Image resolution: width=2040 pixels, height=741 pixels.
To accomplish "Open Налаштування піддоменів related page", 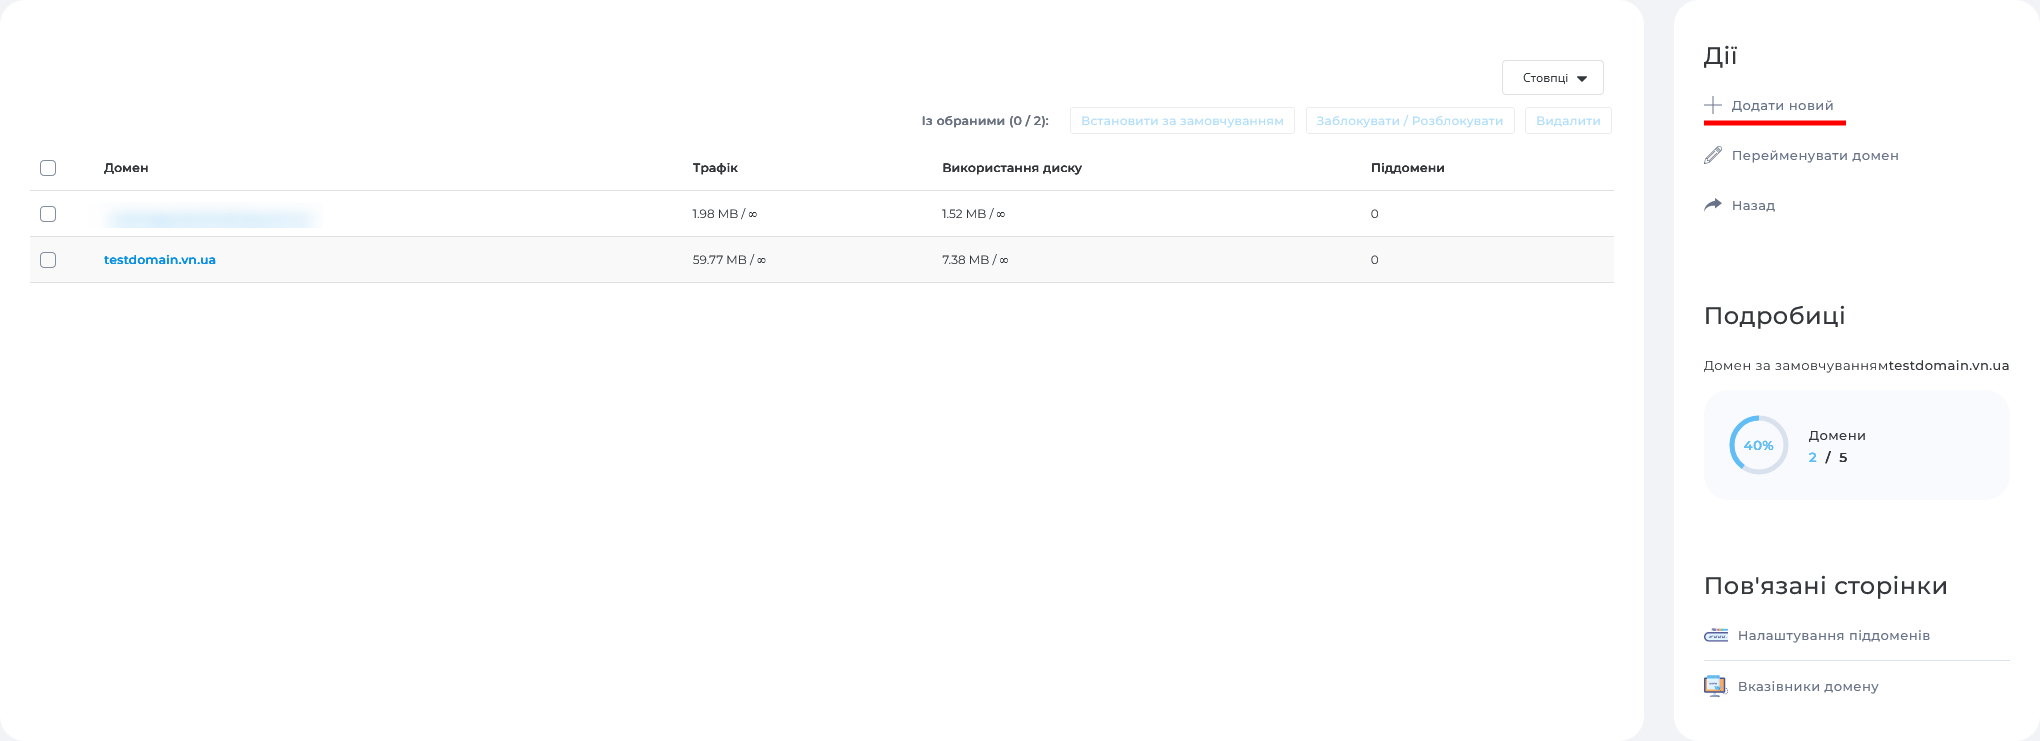I will (x=1833, y=636).
